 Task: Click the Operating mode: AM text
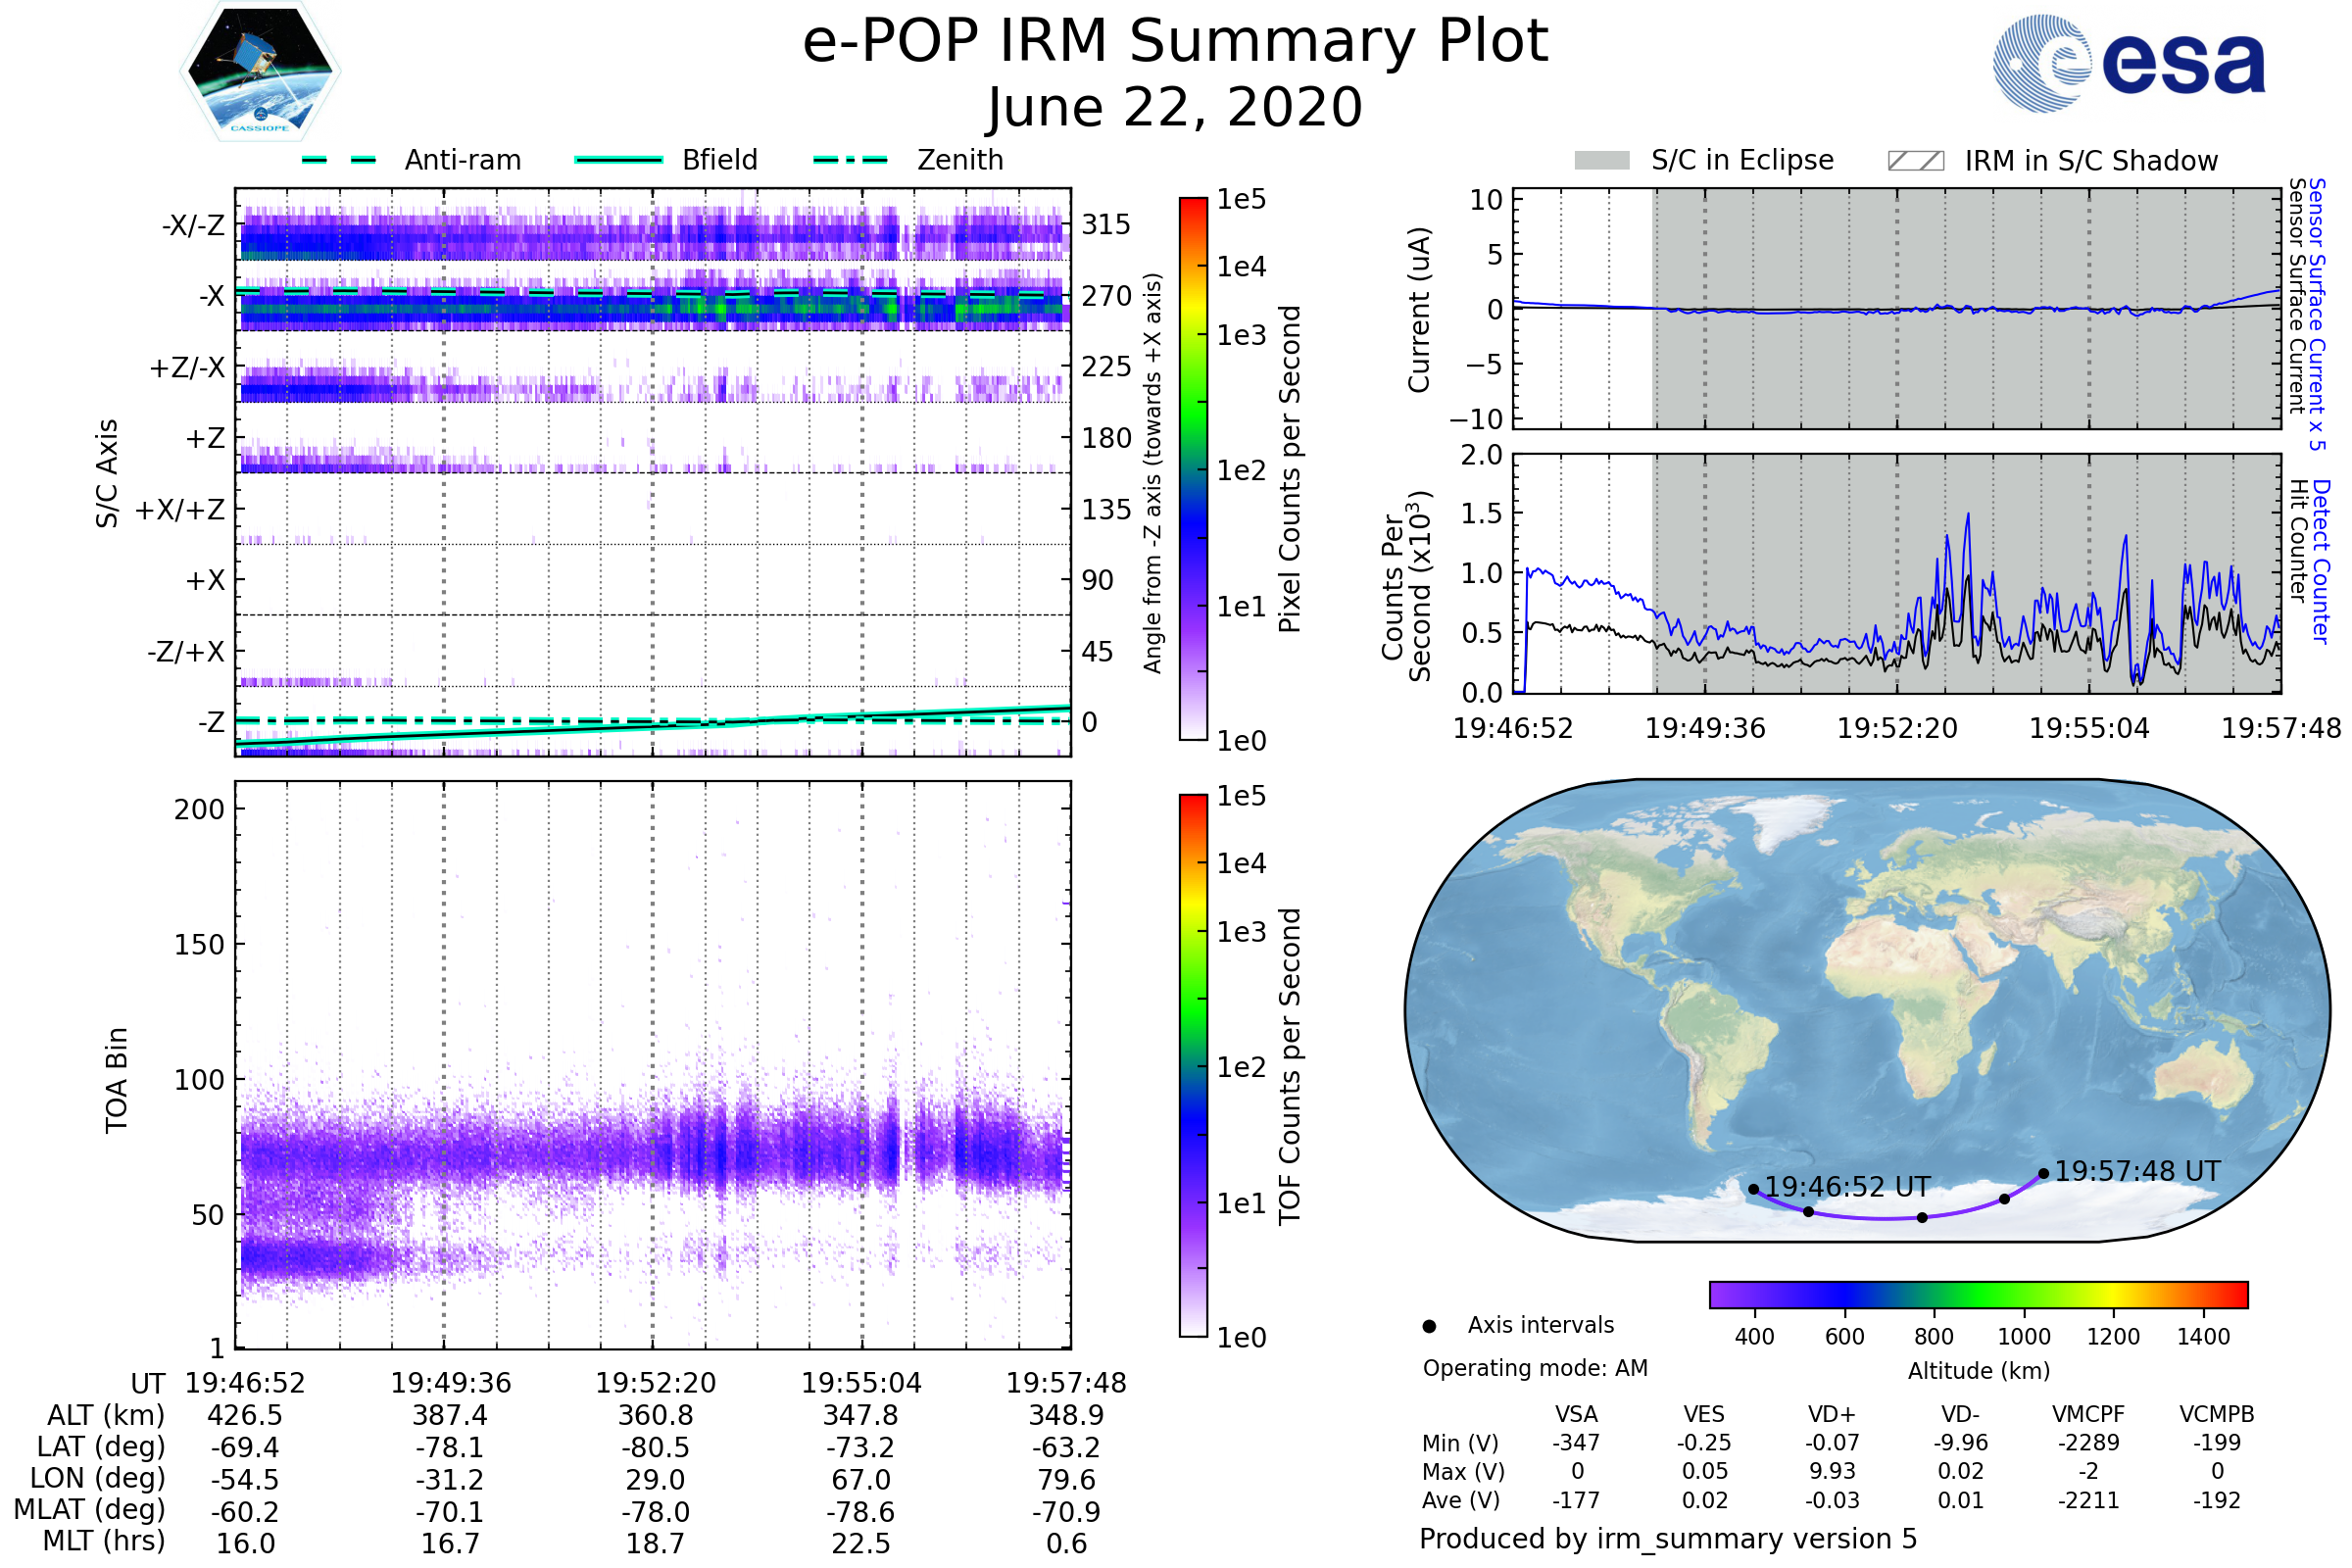coord(1535,1368)
